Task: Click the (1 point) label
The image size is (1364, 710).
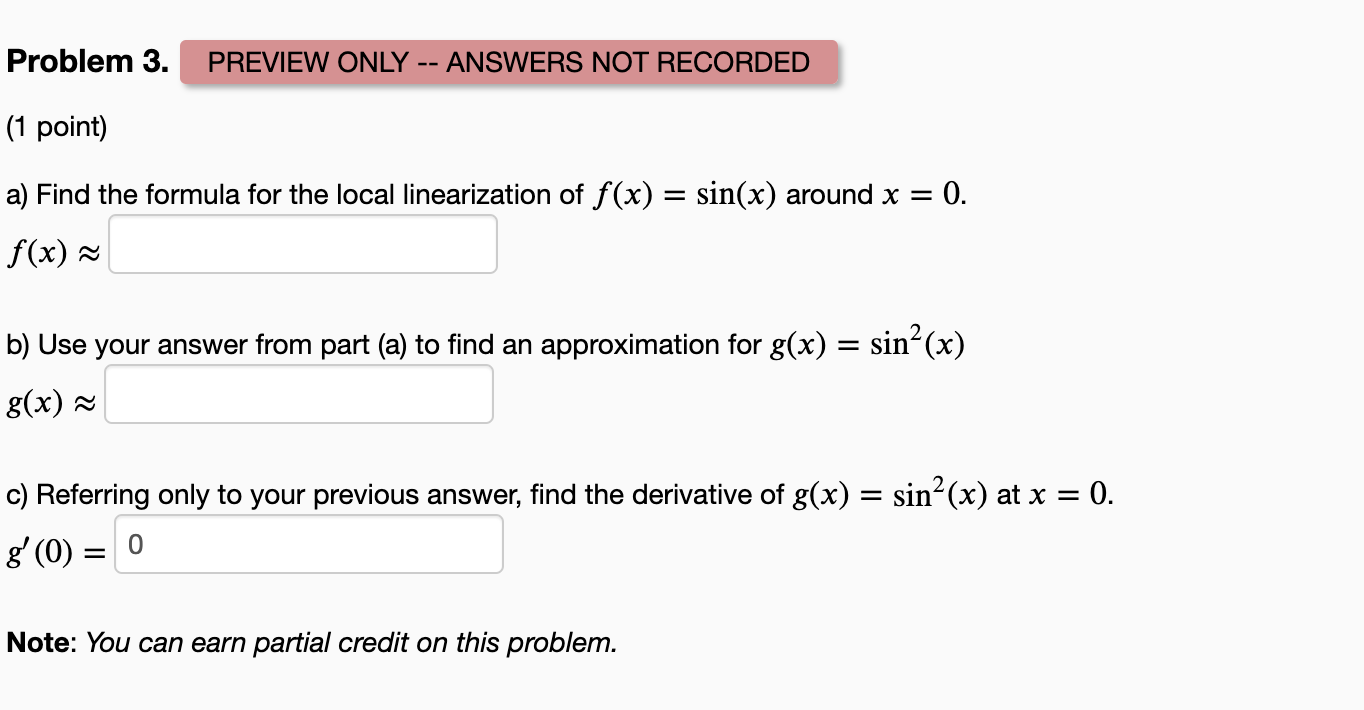Action: (54, 127)
